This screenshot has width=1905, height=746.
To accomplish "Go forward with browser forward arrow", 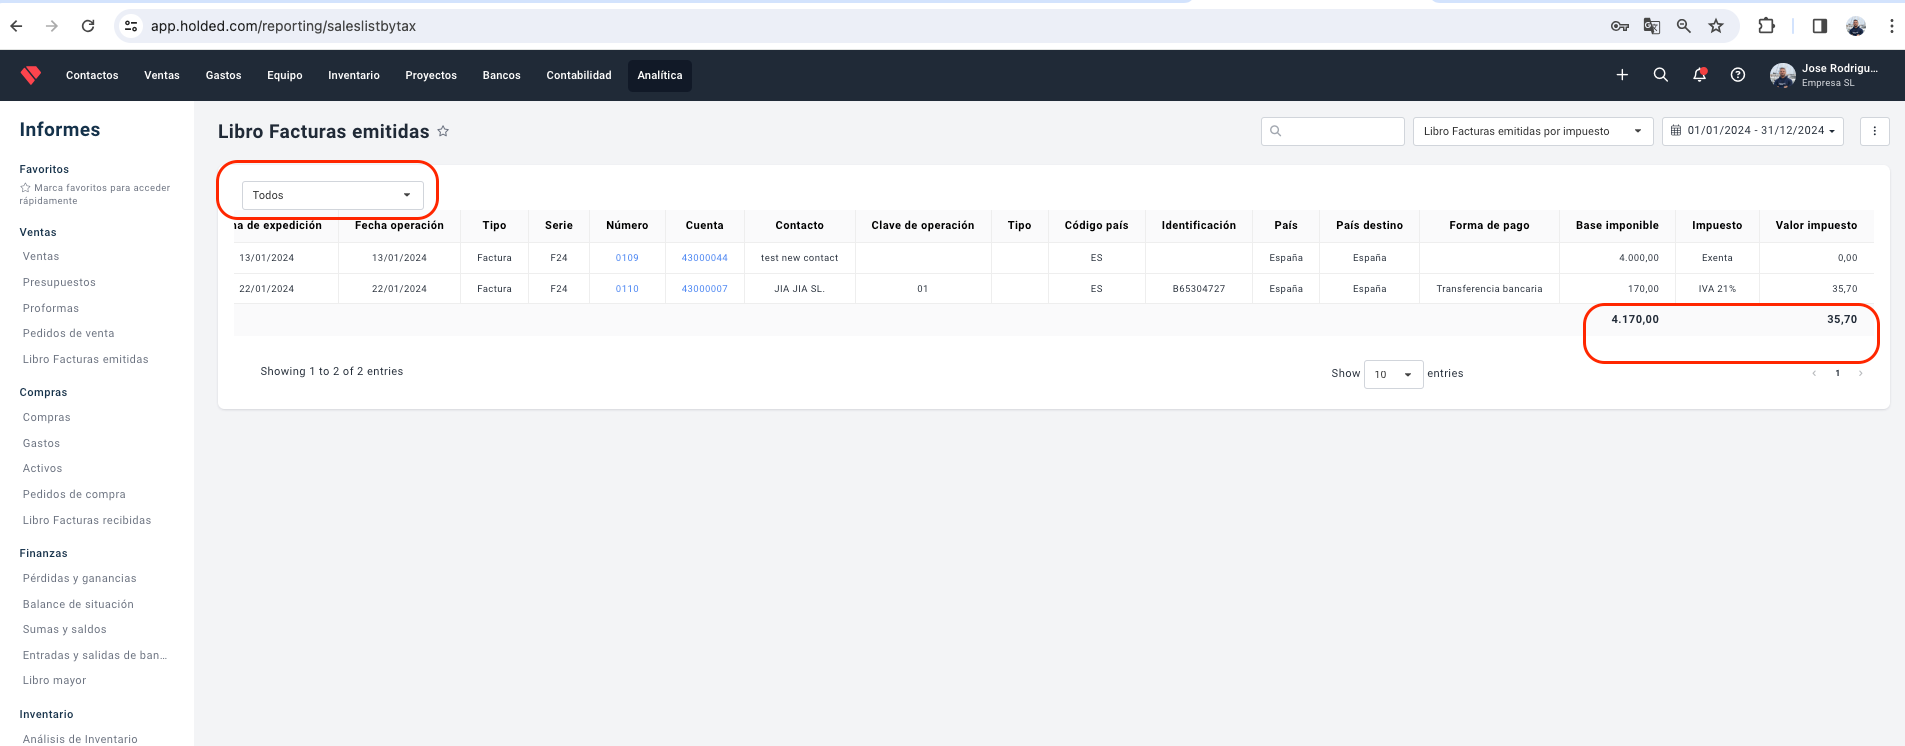I will (x=52, y=26).
